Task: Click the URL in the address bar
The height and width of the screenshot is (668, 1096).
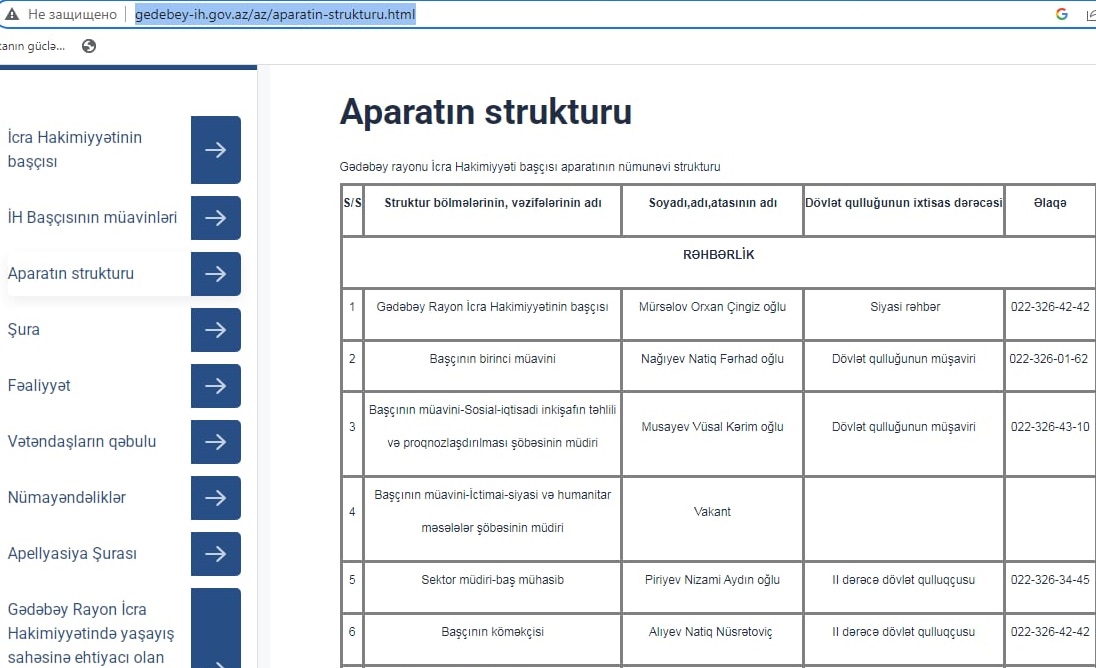Action: pyautogui.click(x=275, y=14)
